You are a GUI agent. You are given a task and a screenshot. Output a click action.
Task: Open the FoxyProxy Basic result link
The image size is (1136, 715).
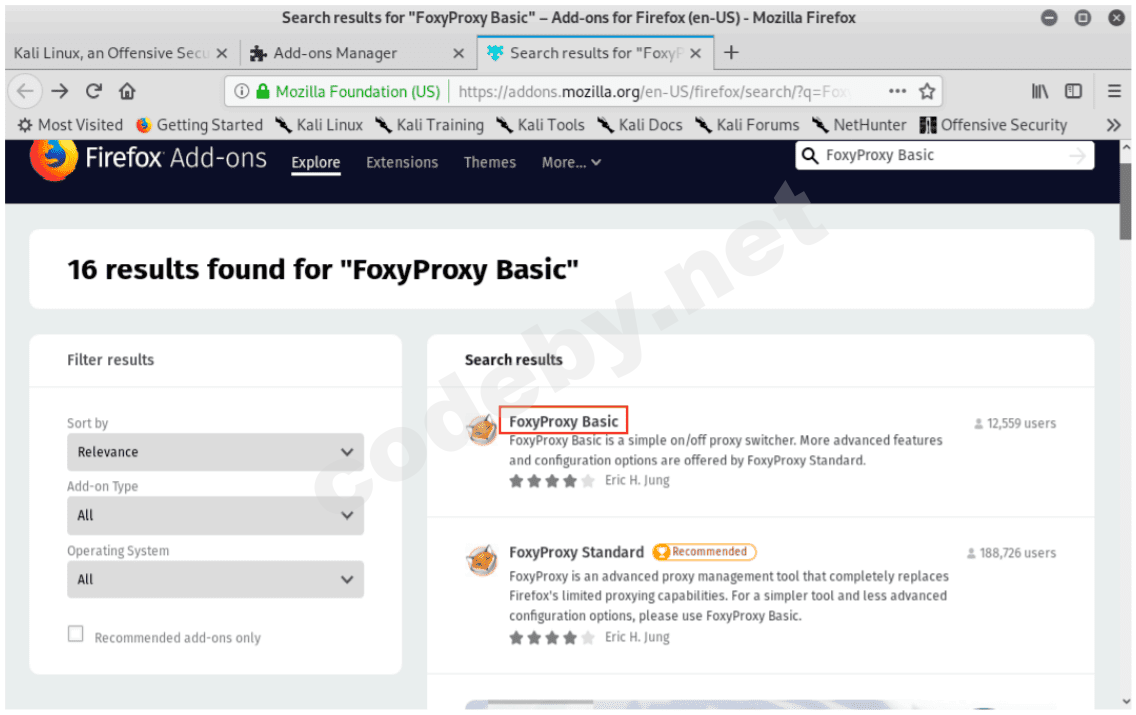(x=564, y=421)
